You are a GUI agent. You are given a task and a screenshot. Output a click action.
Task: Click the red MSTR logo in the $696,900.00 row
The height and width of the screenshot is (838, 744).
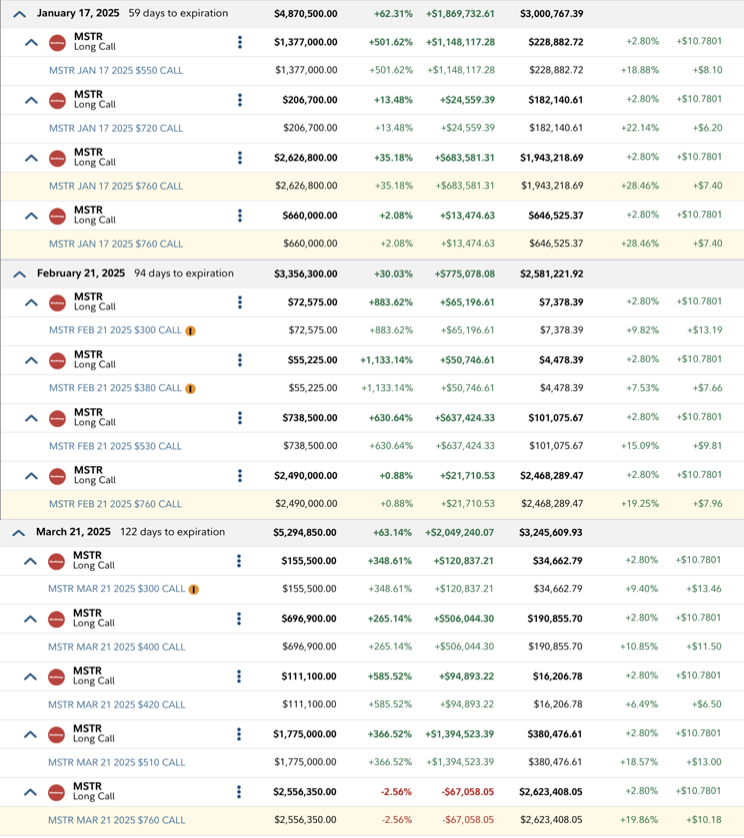click(56, 619)
